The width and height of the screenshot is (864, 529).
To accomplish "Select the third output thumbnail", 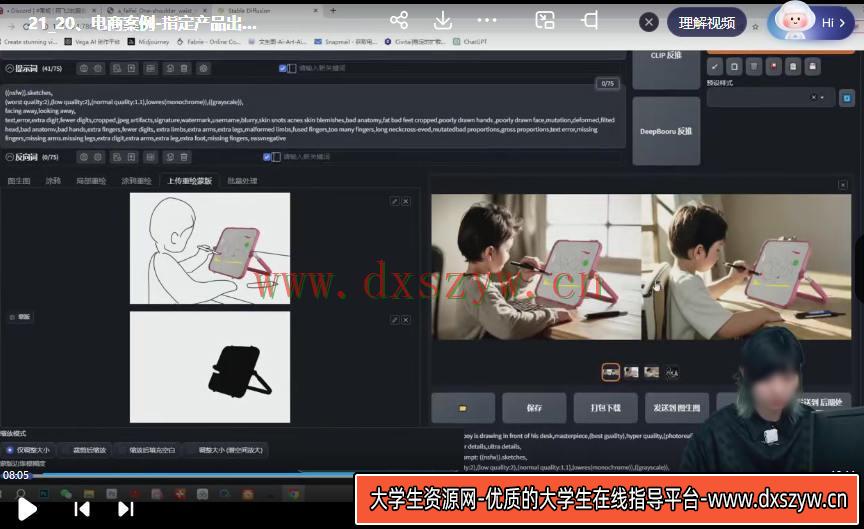I will coord(651,373).
